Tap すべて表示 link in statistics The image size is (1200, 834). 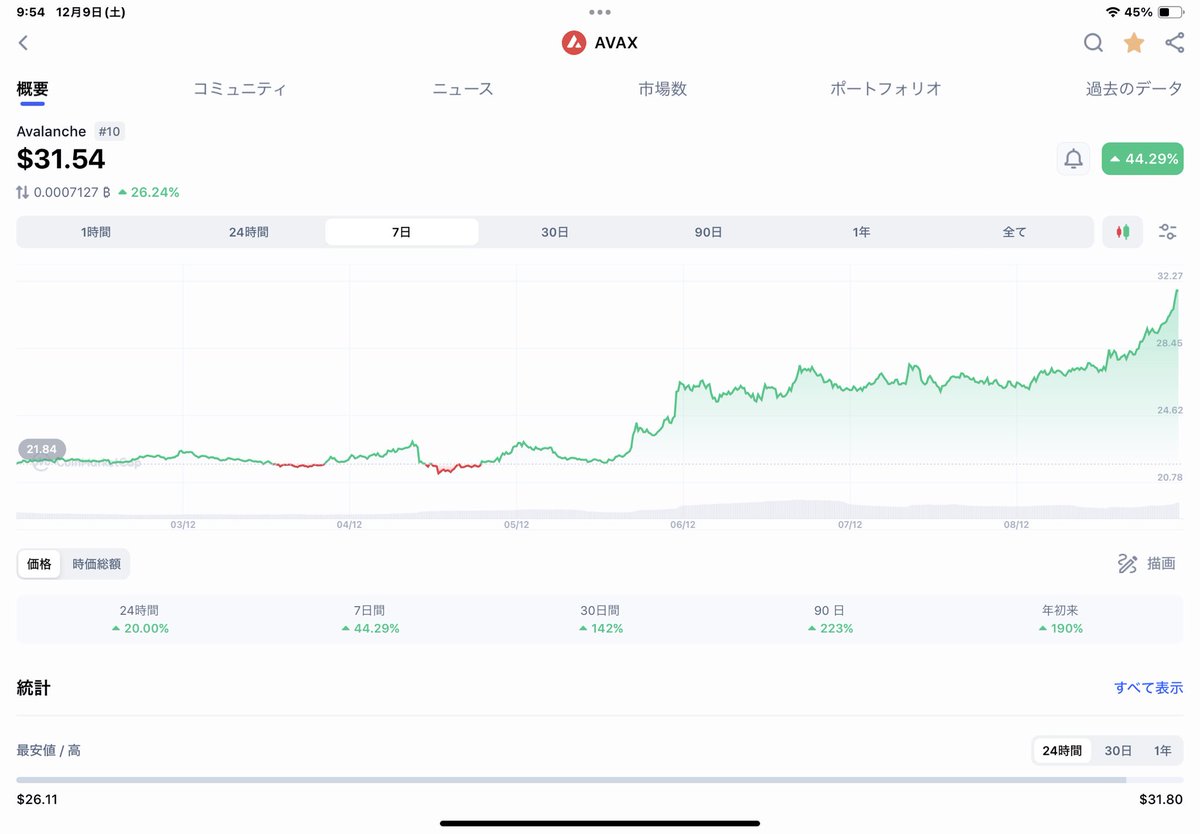tap(1148, 688)
